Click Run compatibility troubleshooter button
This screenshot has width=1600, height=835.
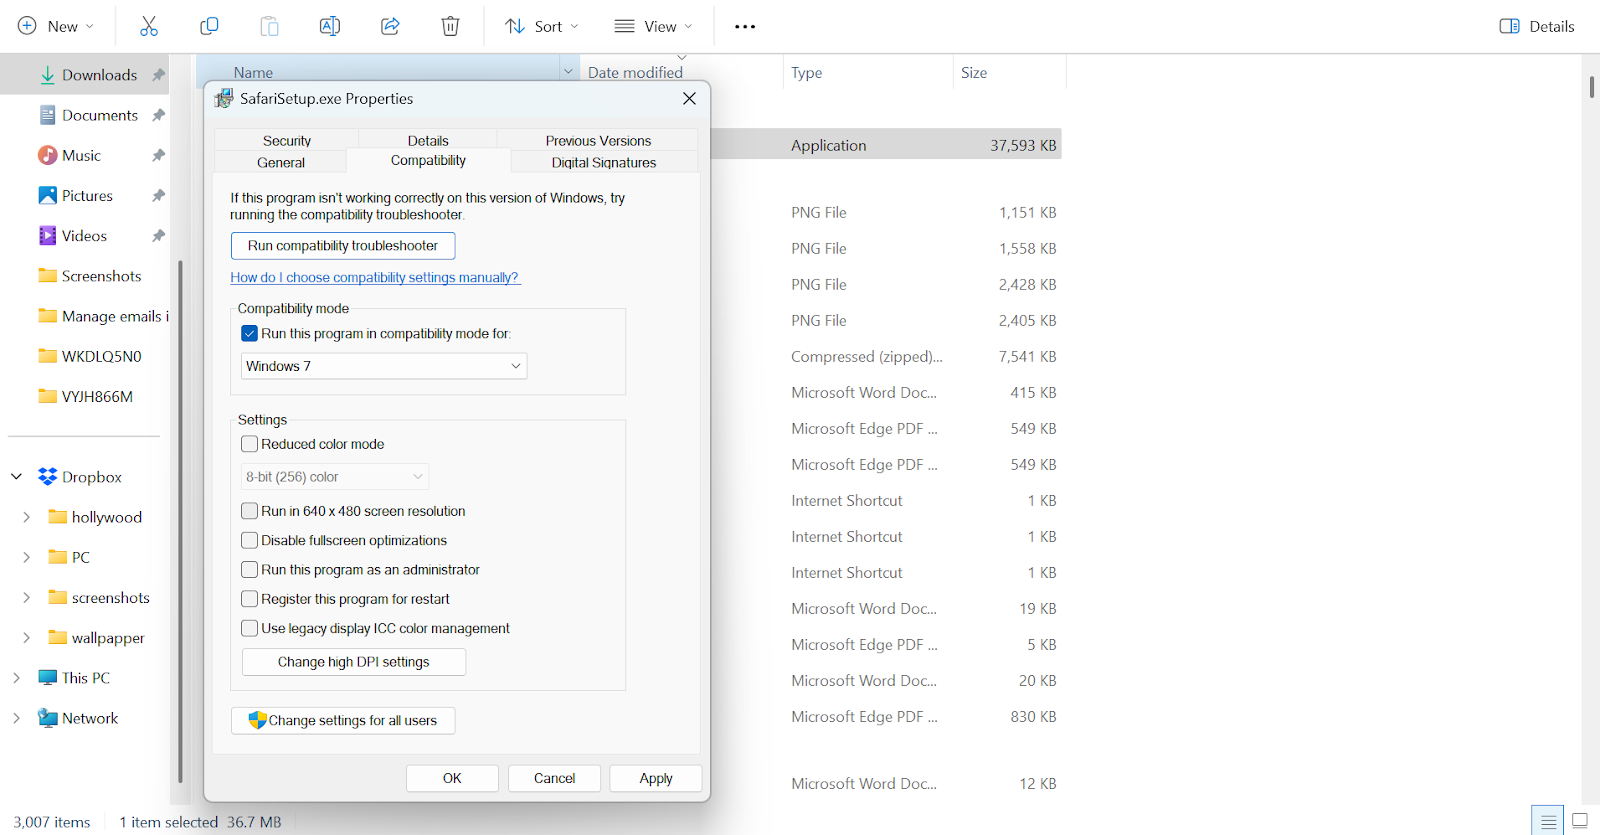pyautogui.click(x=343, y=246)
